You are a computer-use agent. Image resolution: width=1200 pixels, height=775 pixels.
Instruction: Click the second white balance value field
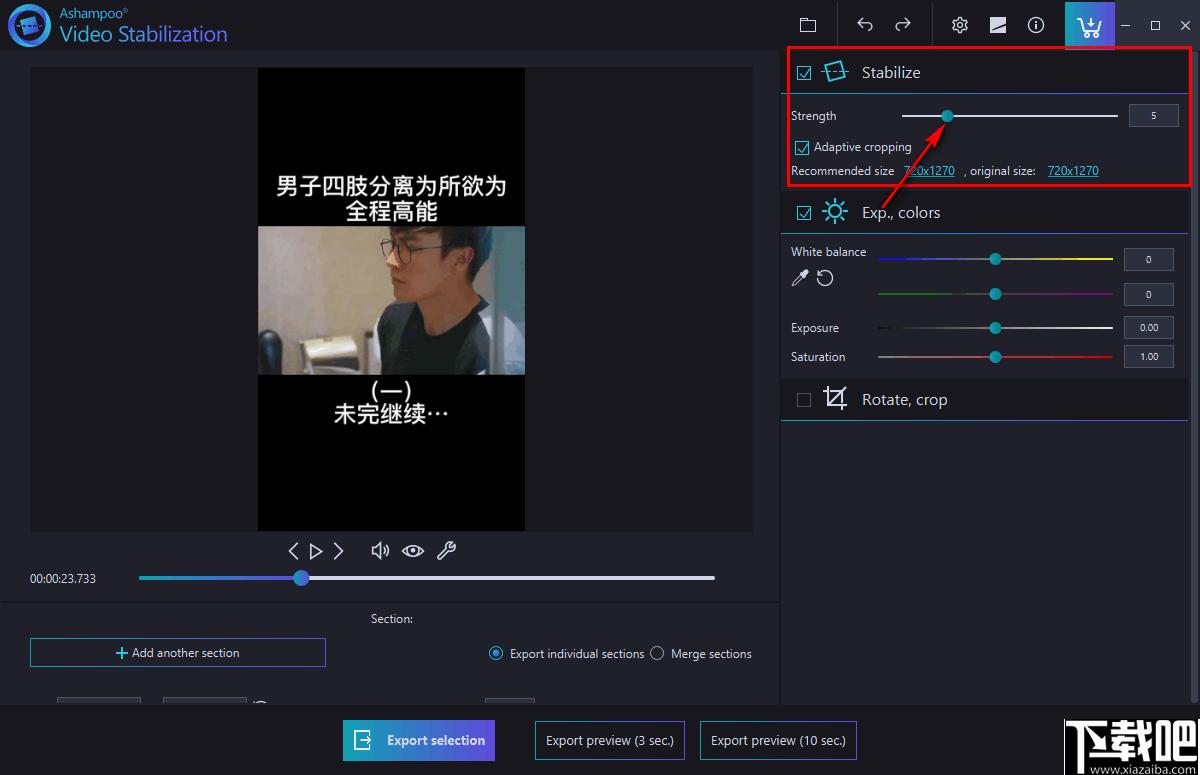coord(1149,295)
